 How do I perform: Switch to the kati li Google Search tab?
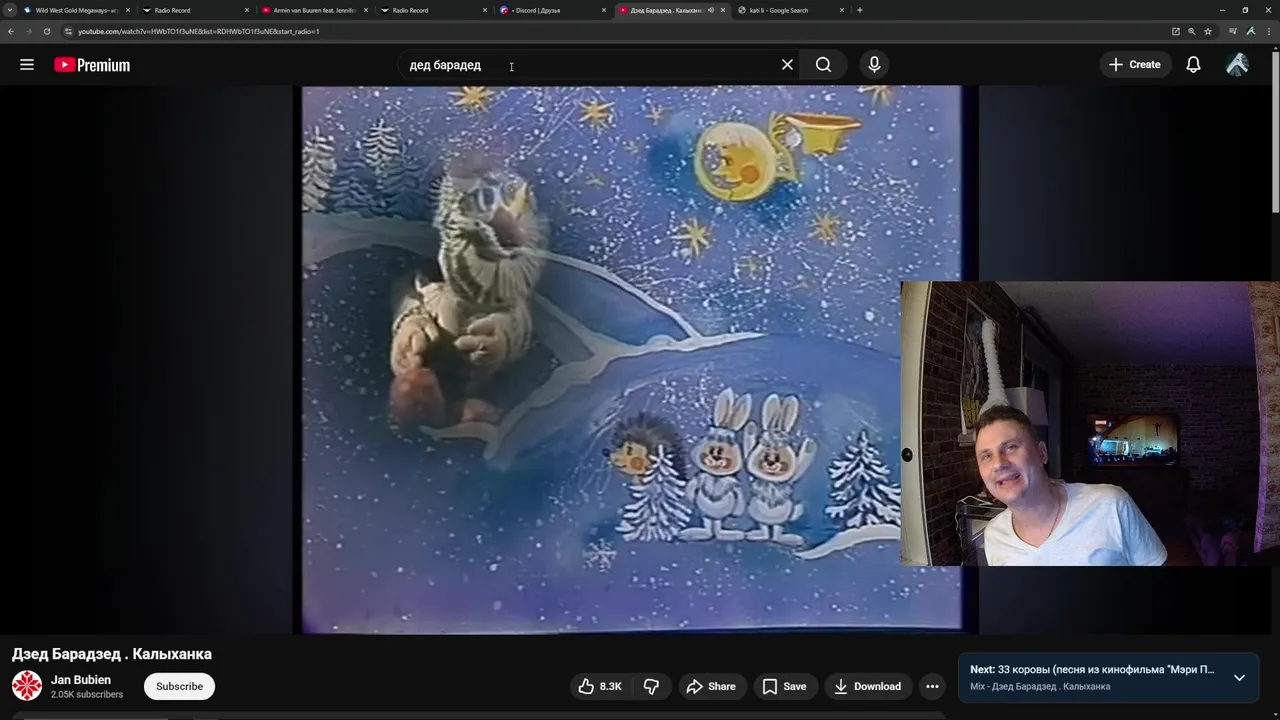790,10
